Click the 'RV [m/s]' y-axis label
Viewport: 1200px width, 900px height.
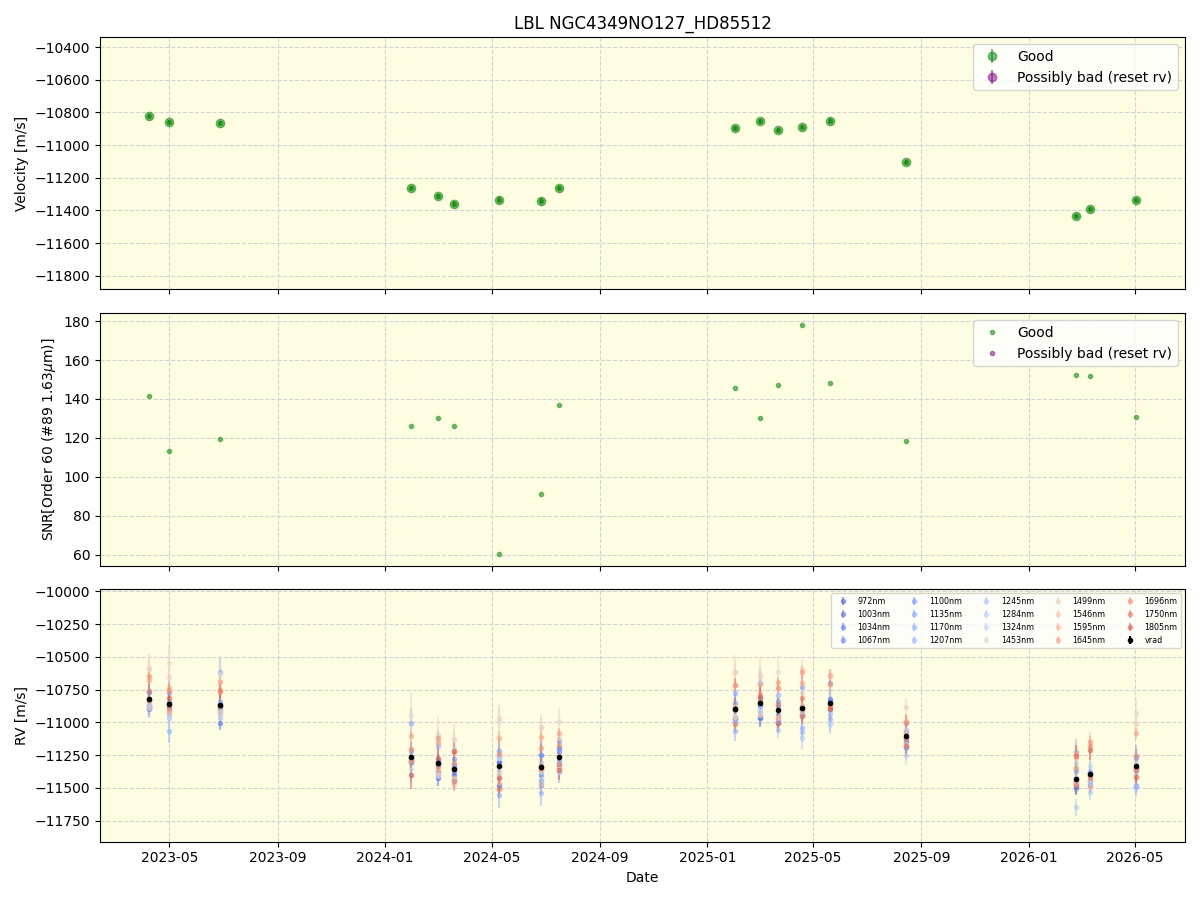(x=21, y=716)
